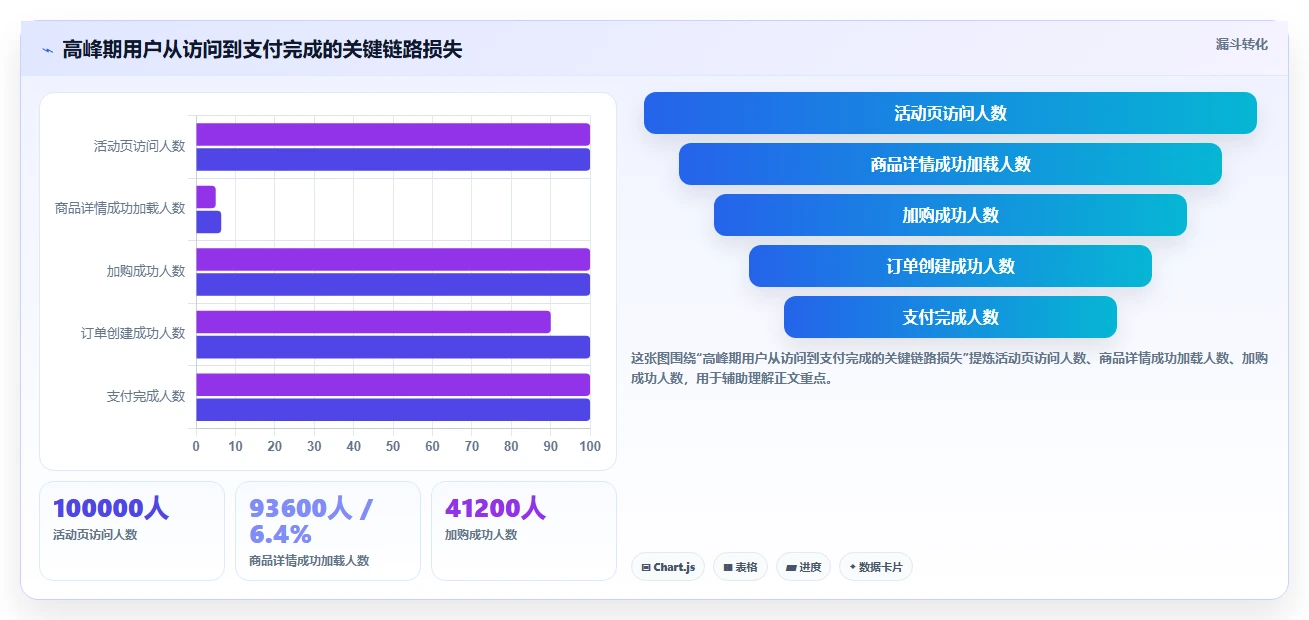The height and width of the screenshot is (620, 1309).
Task: Click the x-axis tick label 0
Action: 196,446
